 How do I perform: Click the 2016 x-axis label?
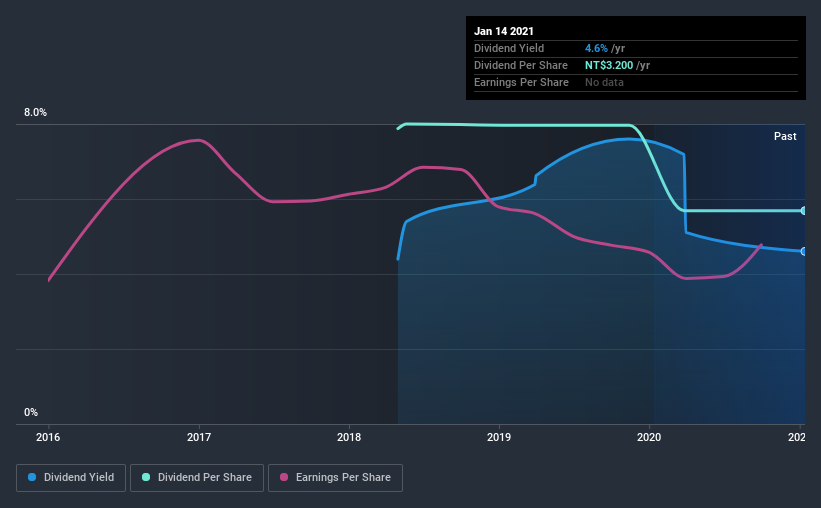coord(48,437)
